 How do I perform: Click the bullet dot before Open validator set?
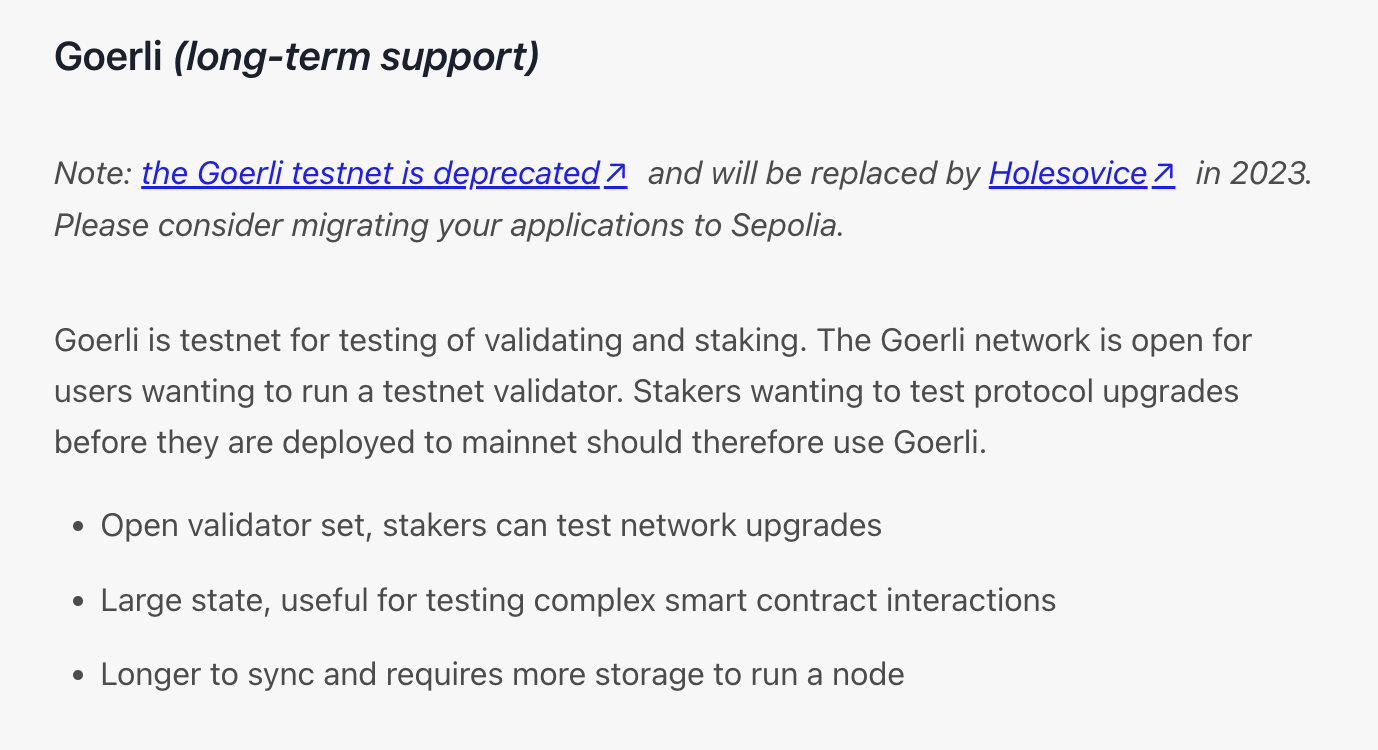click(x=78, y=527)
